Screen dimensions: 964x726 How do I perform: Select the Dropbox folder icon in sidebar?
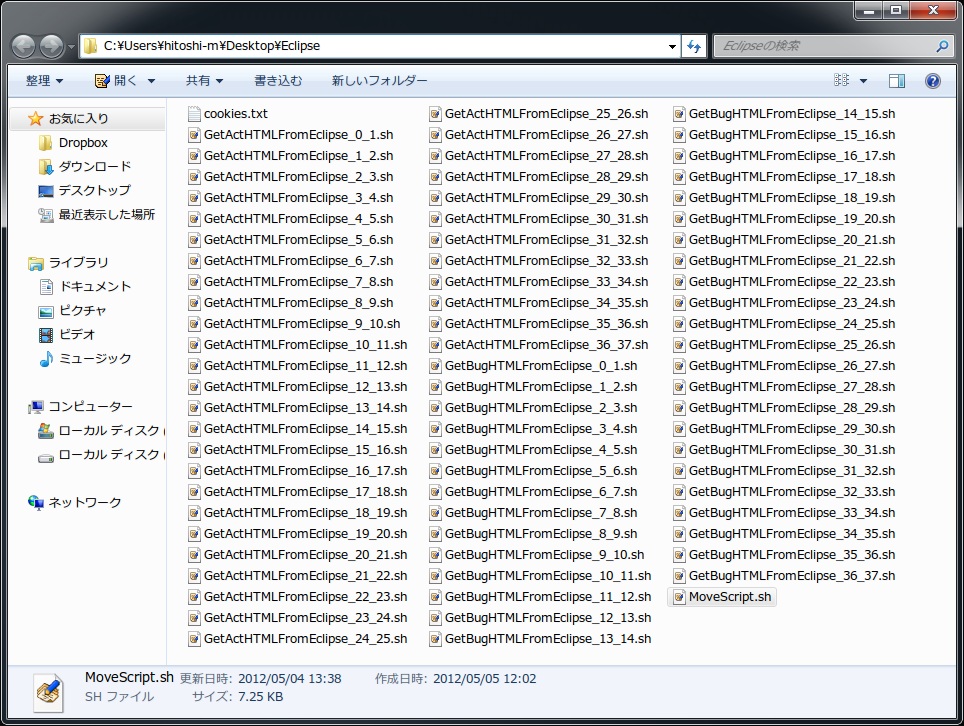[x=45, y=143]
